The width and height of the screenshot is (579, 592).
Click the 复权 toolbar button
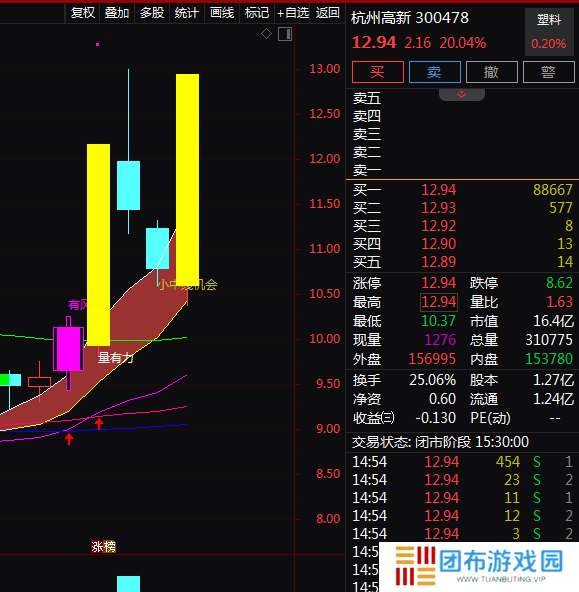click(83, 13)
